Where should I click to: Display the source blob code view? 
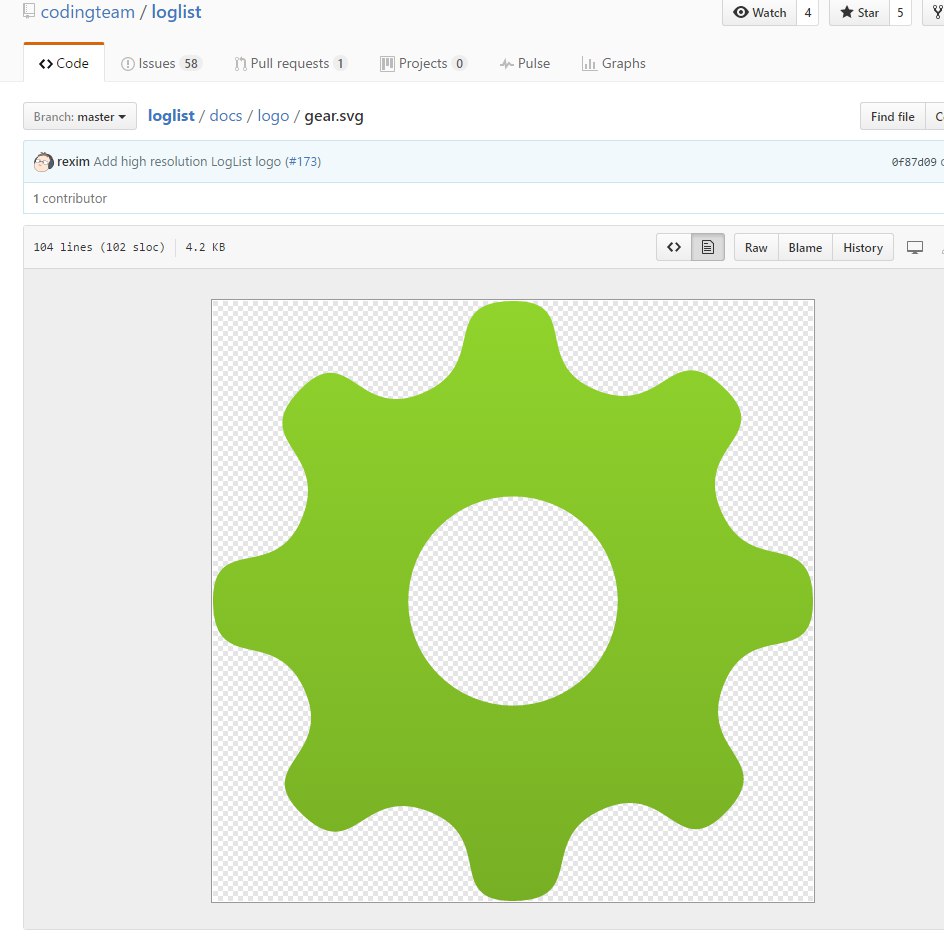click(674, 247)
